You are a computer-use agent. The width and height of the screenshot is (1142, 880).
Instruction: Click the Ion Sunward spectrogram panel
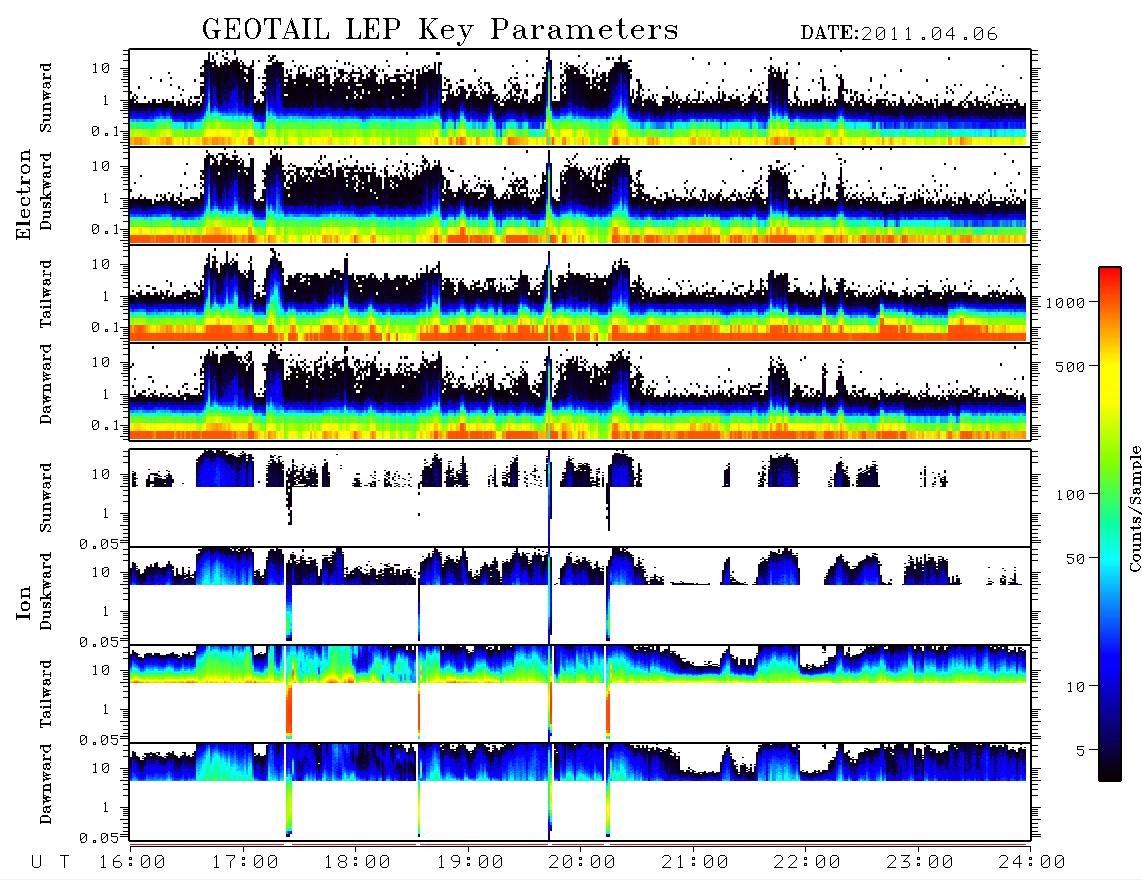pos(580,498)
